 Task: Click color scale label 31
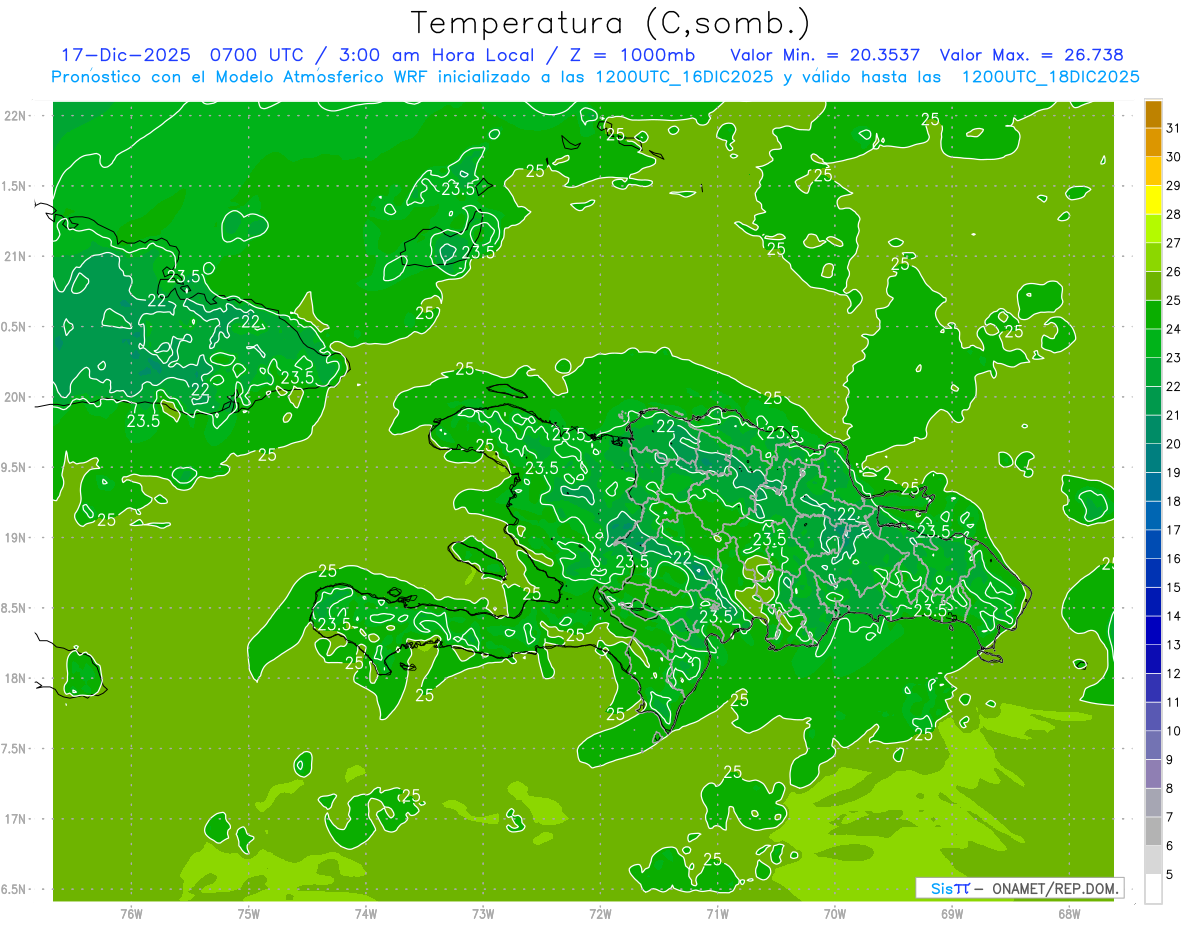1173,128
